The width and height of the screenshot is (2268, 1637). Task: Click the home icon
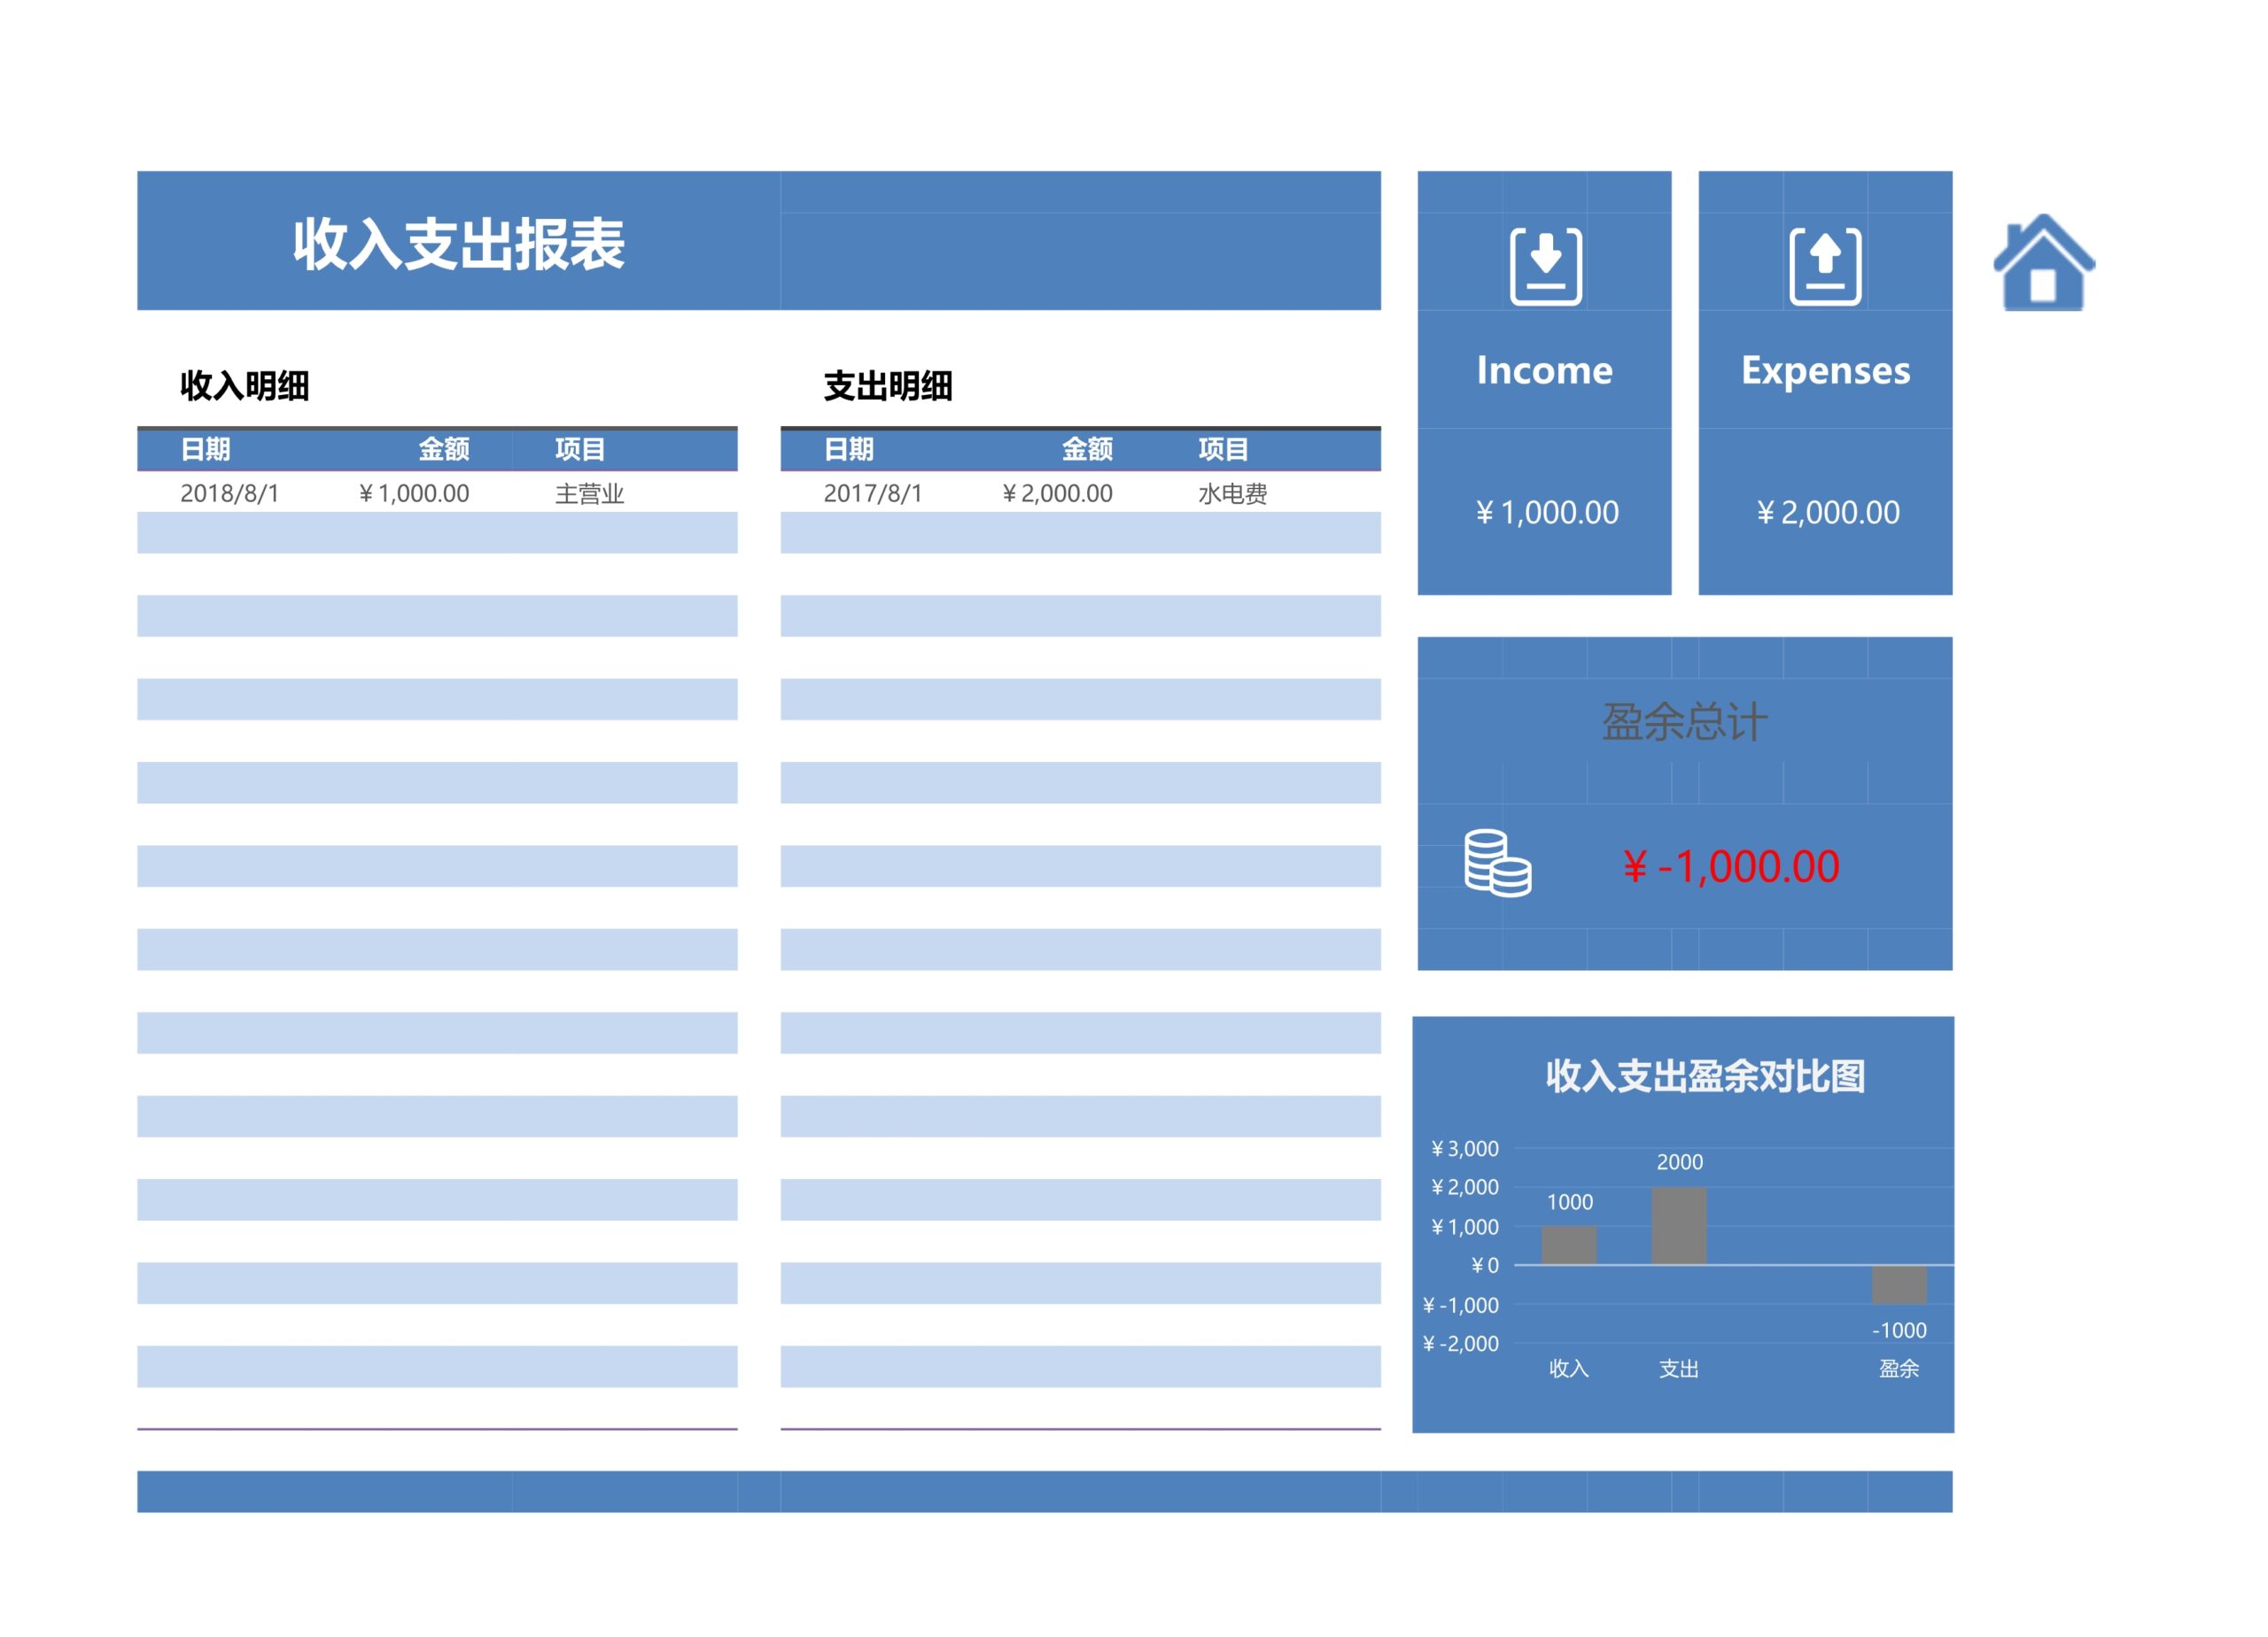point(2043,262)
